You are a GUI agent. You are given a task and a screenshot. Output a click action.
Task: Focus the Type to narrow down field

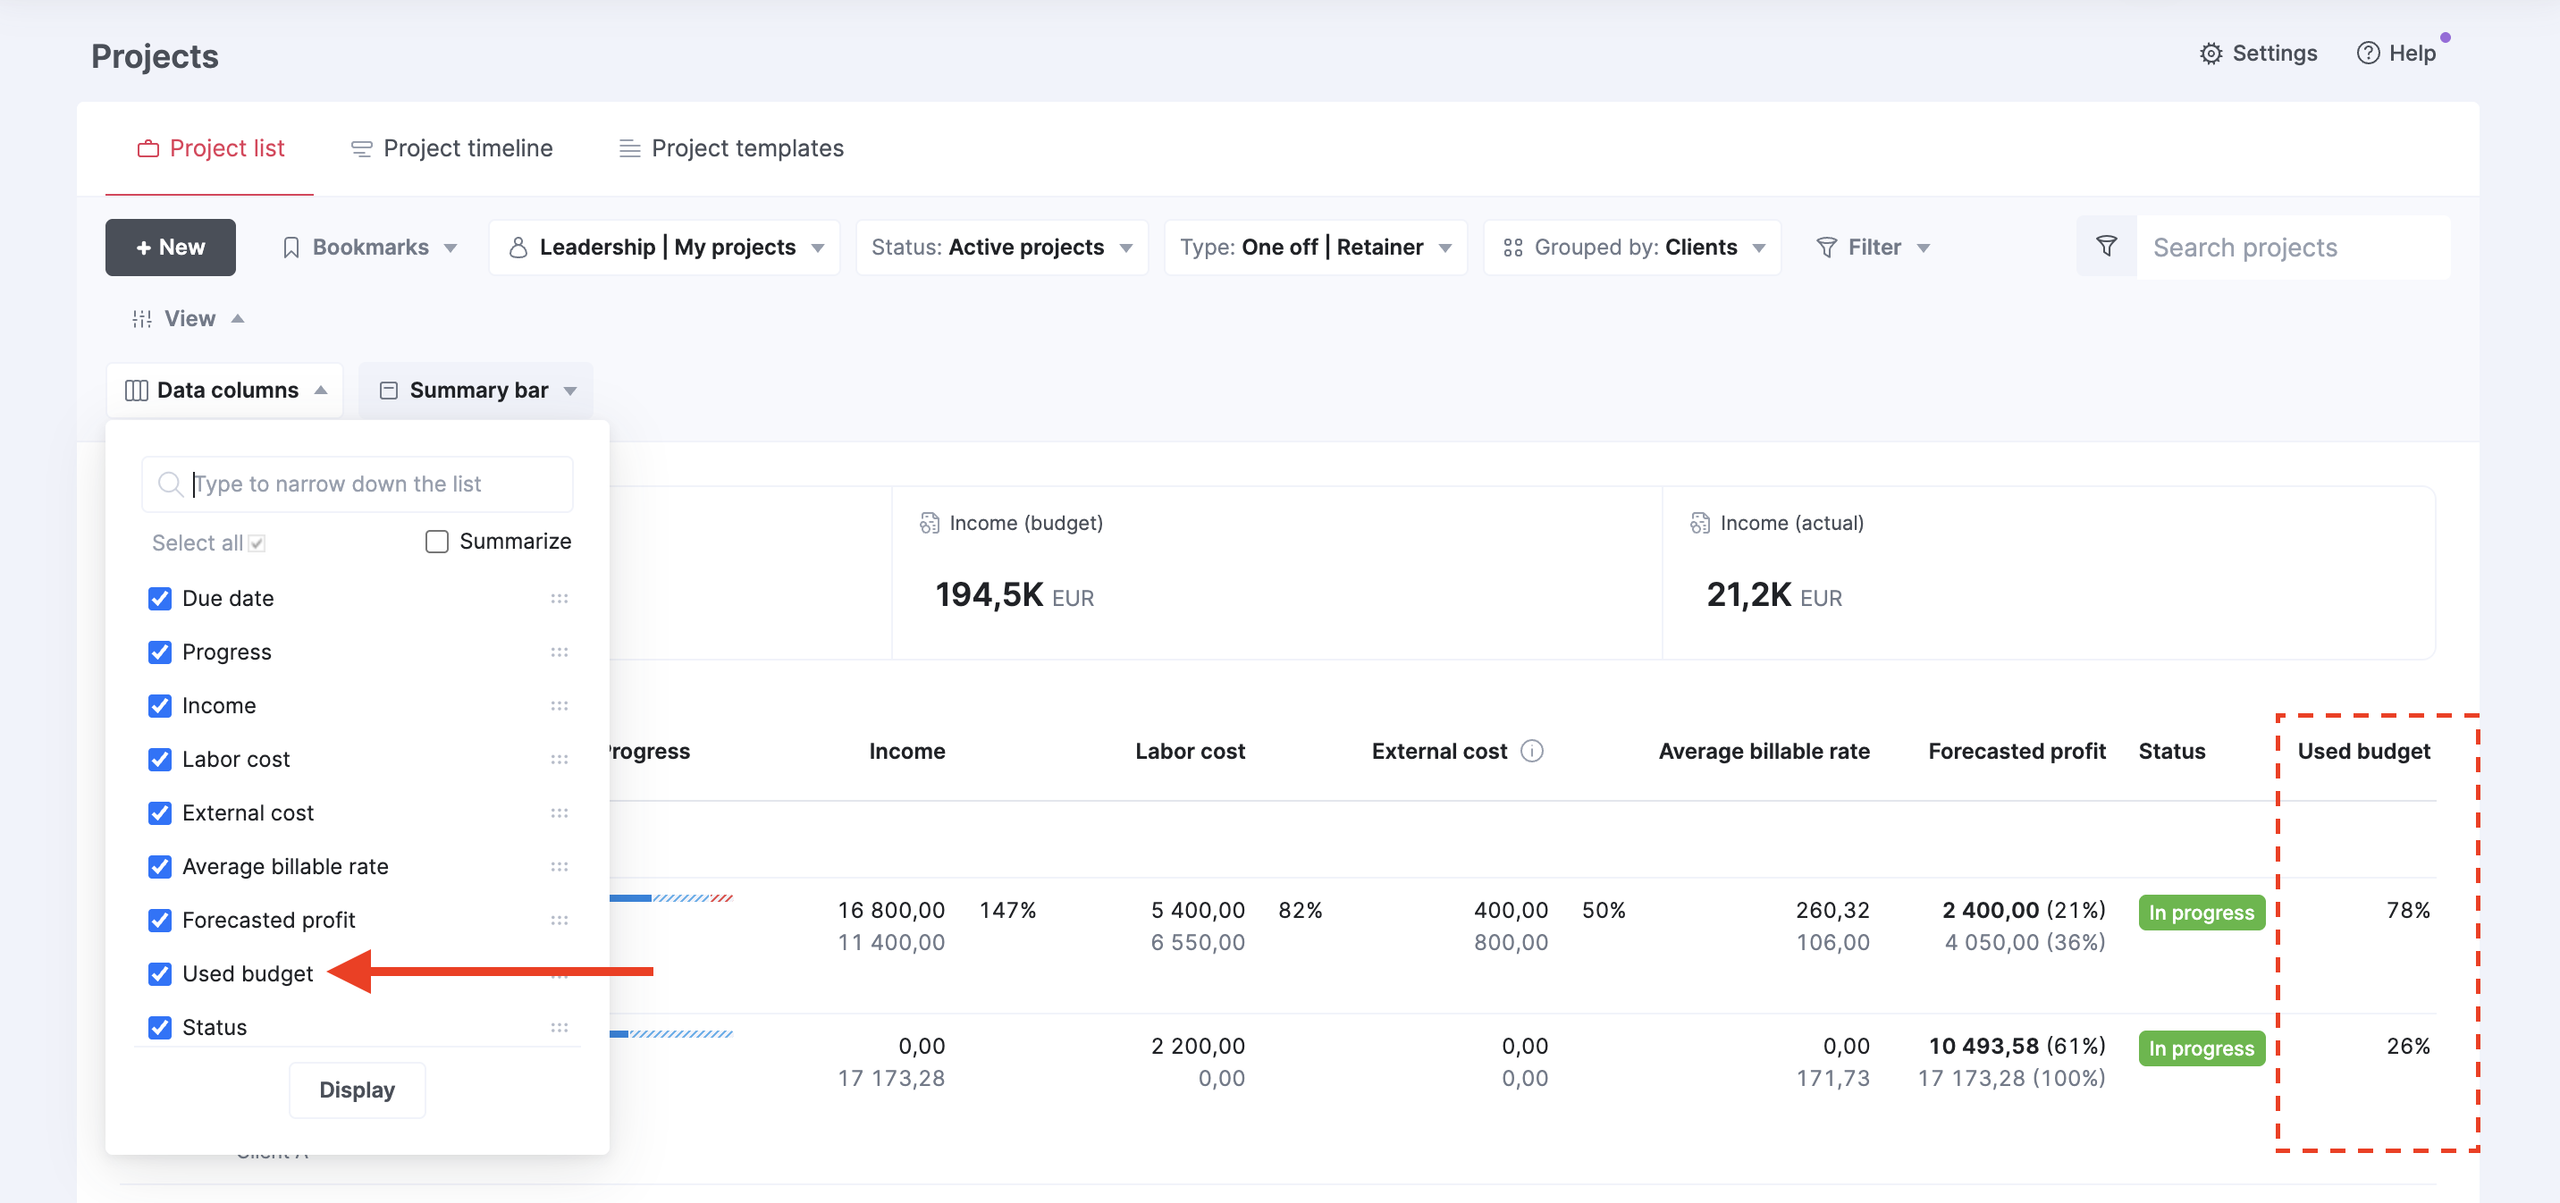[x=357, y=485]
